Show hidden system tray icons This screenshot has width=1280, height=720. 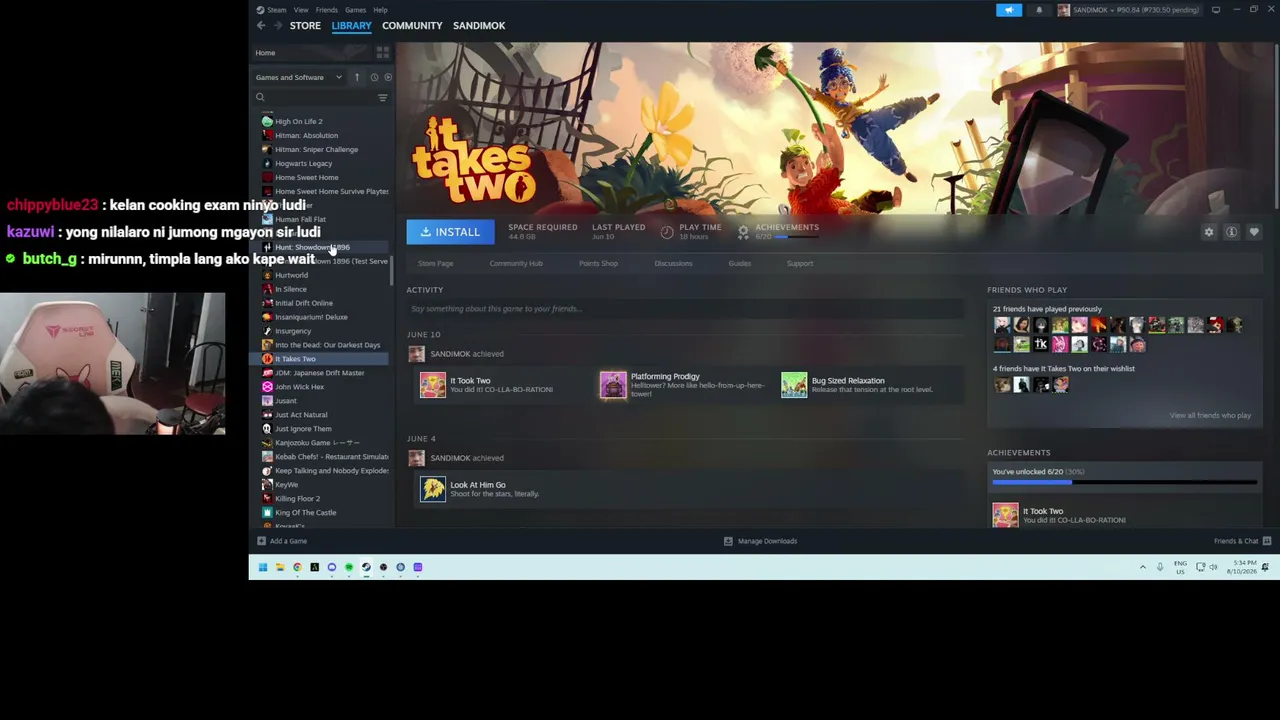[x=1142, y=567]
